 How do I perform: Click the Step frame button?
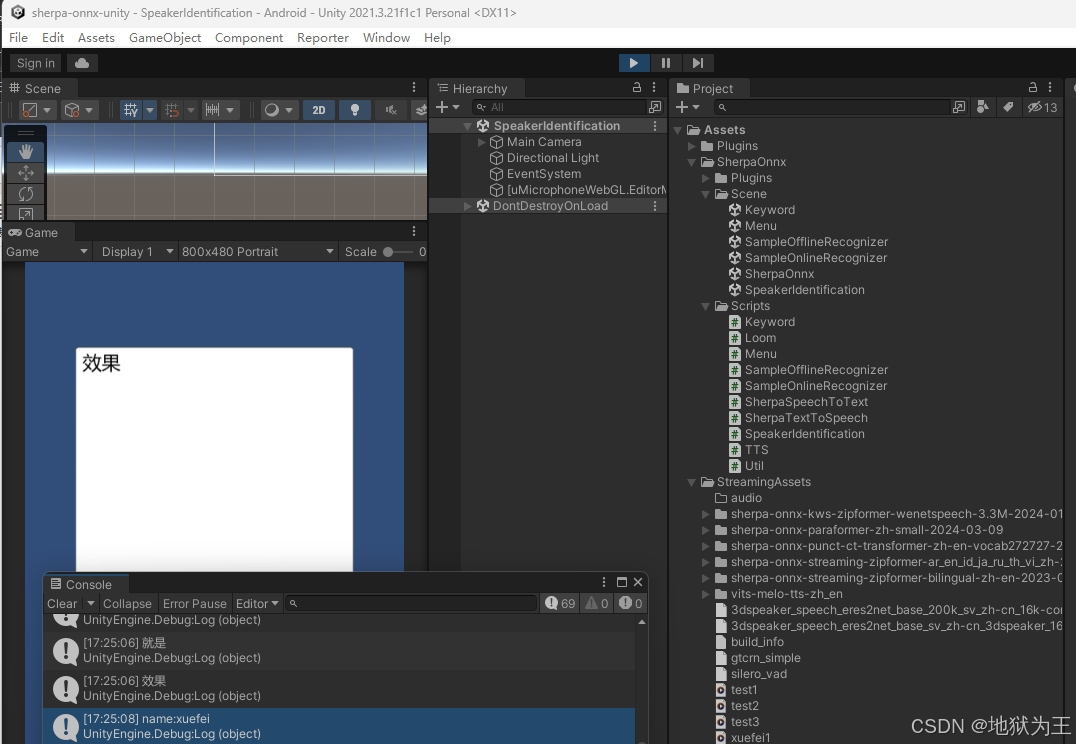[698, 63]
